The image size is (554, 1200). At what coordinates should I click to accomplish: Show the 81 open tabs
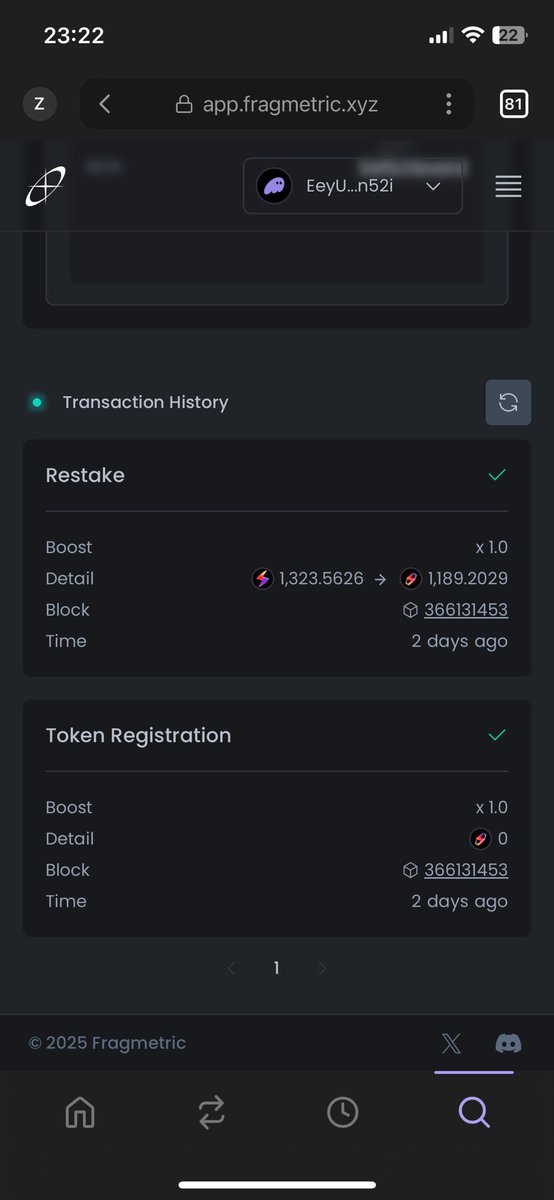coord(513,104)
